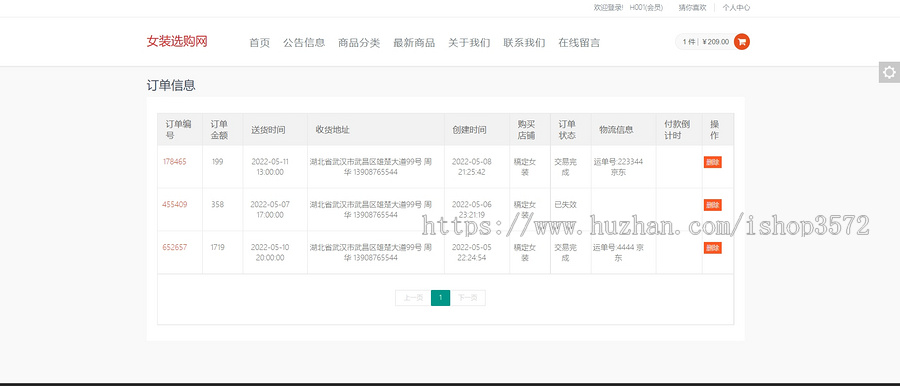The image size is (900, 386).
Task: Click the 订单编号 column header
Action: coord(179,130)
